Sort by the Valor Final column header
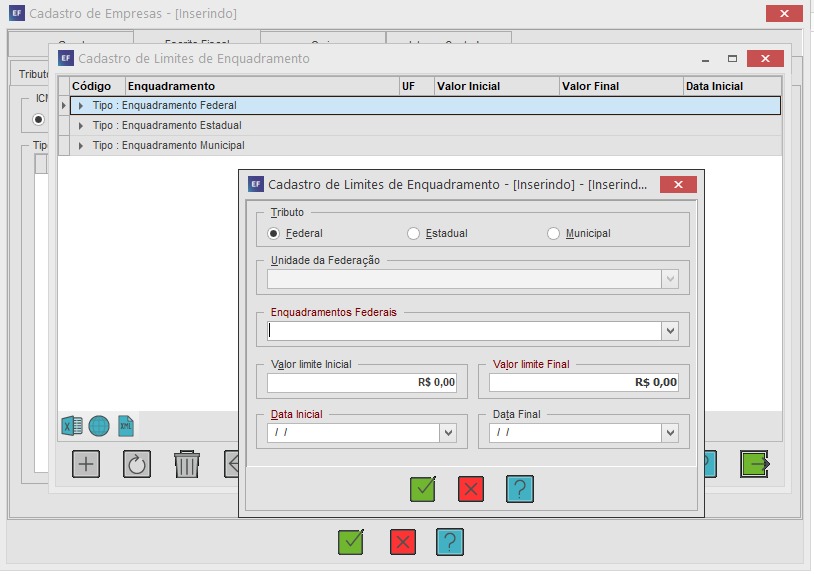The width and height of the screenshot is (814, 574). (621, 86)
